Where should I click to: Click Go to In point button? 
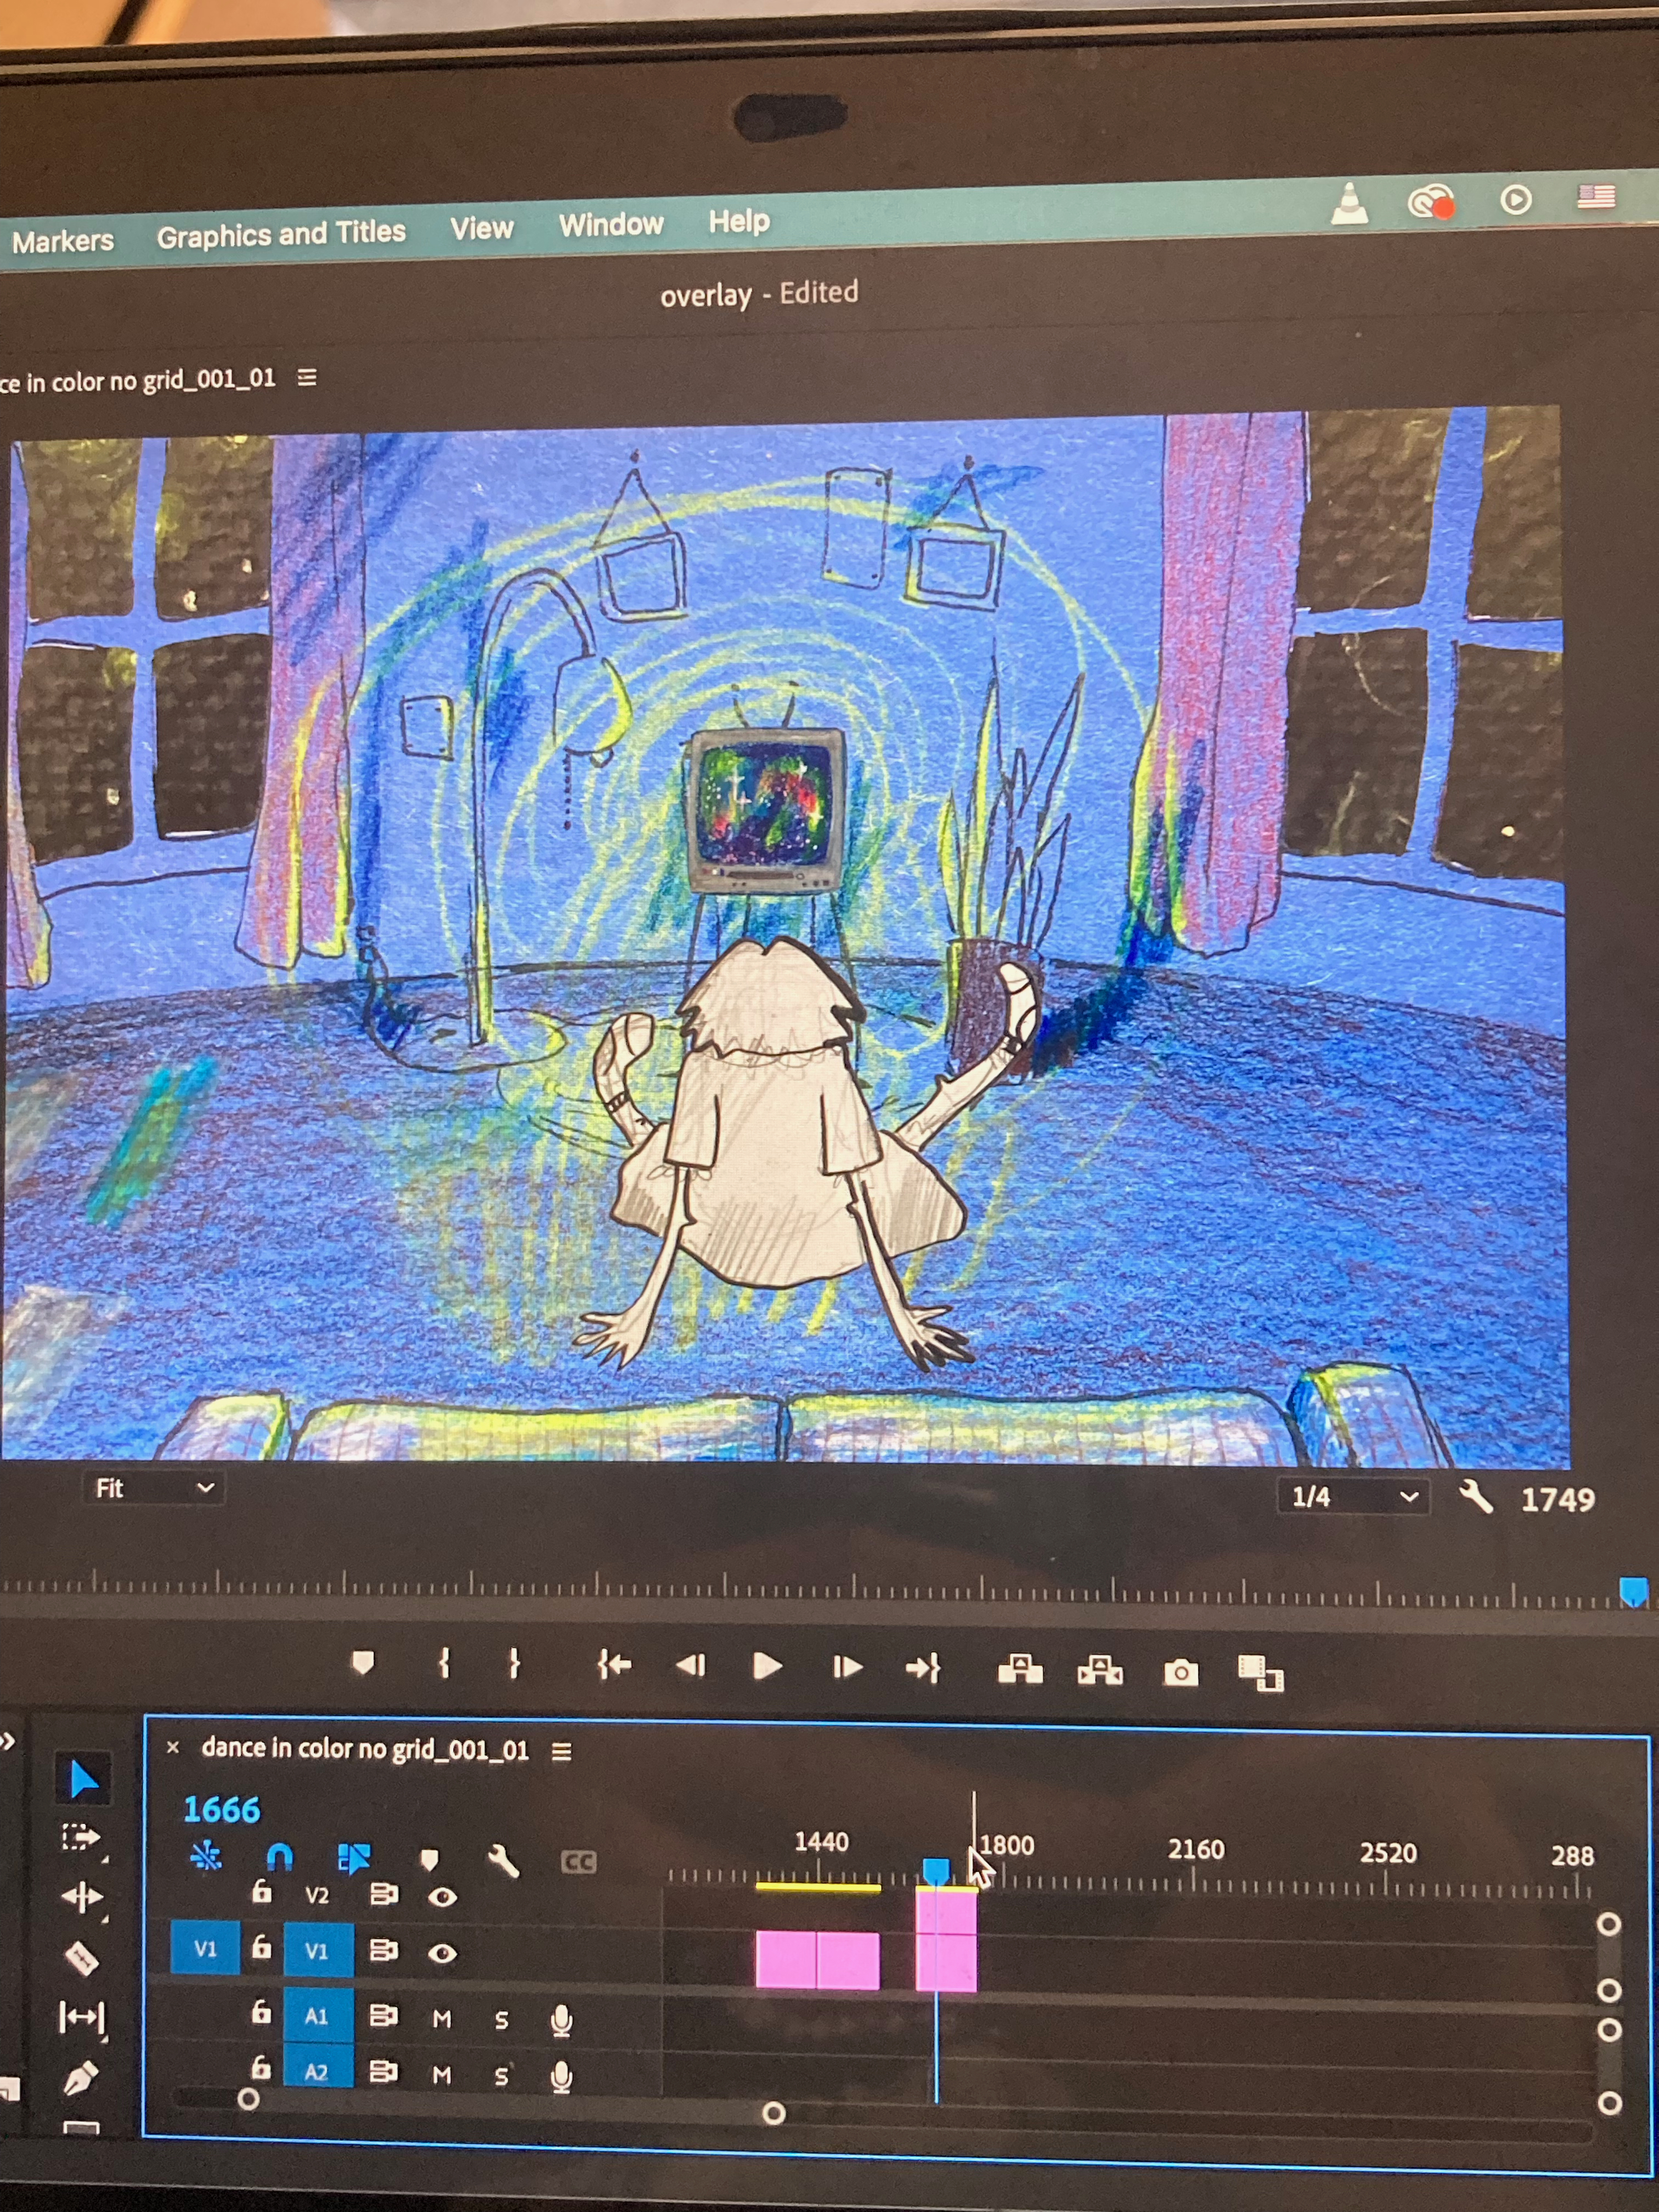[614, 1665]
